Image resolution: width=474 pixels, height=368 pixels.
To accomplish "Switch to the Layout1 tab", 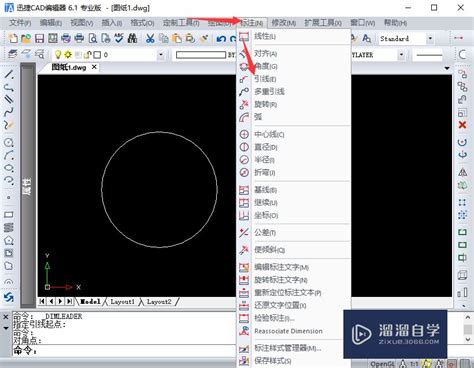I will (x=122, y=301).
